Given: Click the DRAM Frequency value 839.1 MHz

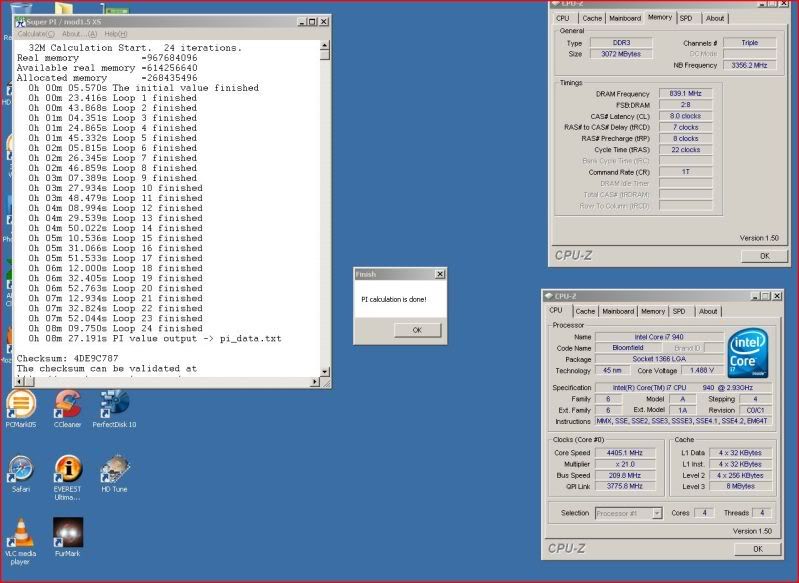Looking at the screenshot, I should pyautogui.click(x=685, y=94).
